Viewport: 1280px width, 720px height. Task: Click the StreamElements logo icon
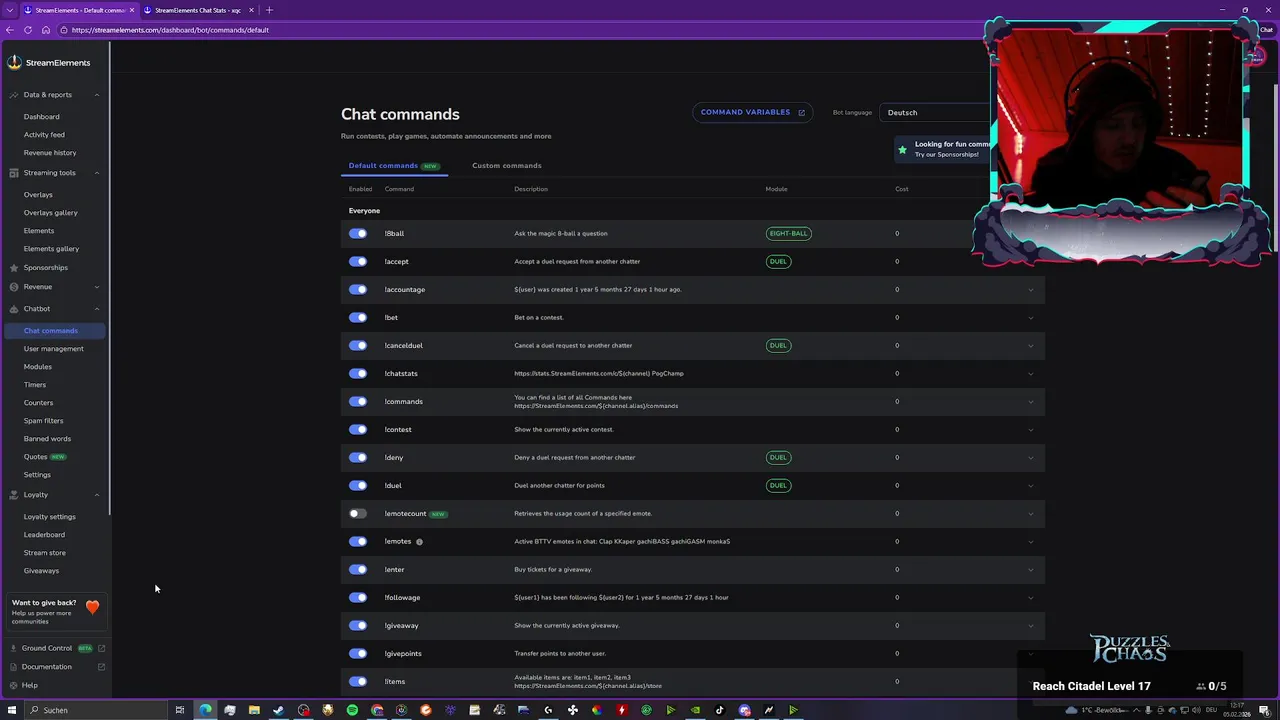[14, 62]
